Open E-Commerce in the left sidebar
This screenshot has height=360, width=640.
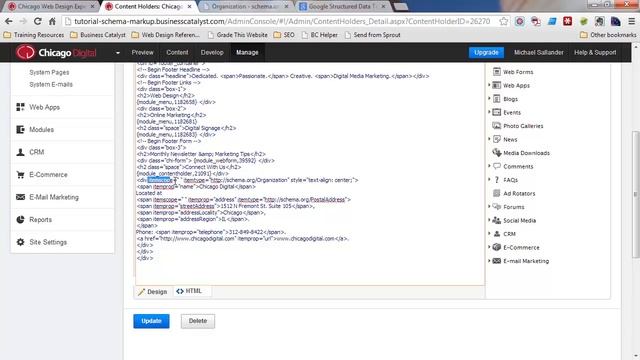click(48, 175)
